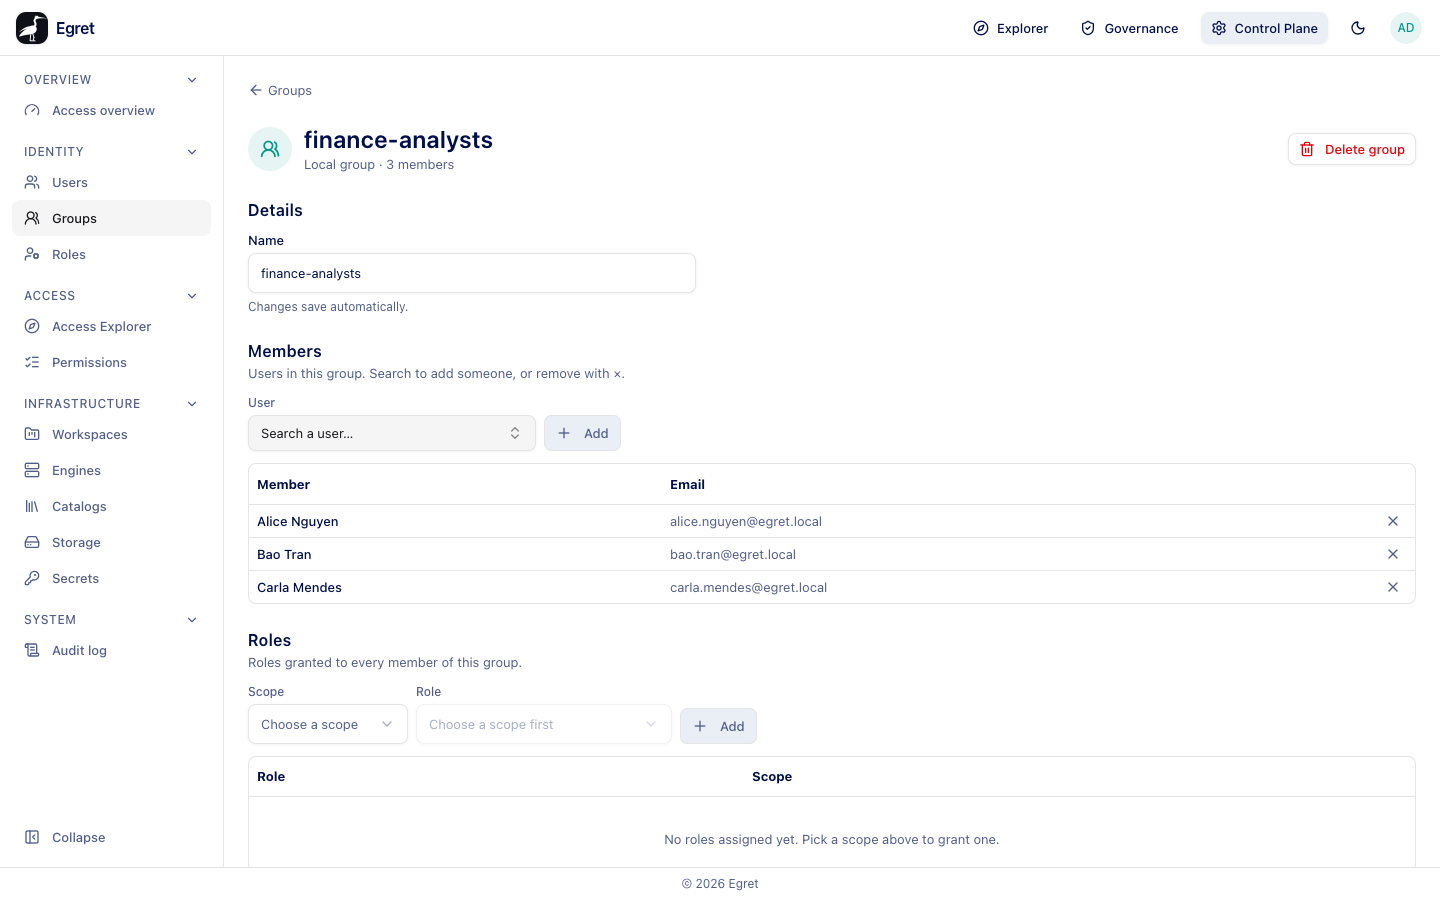Select alice.nguyen@egret.local email text
The image size is (1440, 900).
click(x=746, y=522)
